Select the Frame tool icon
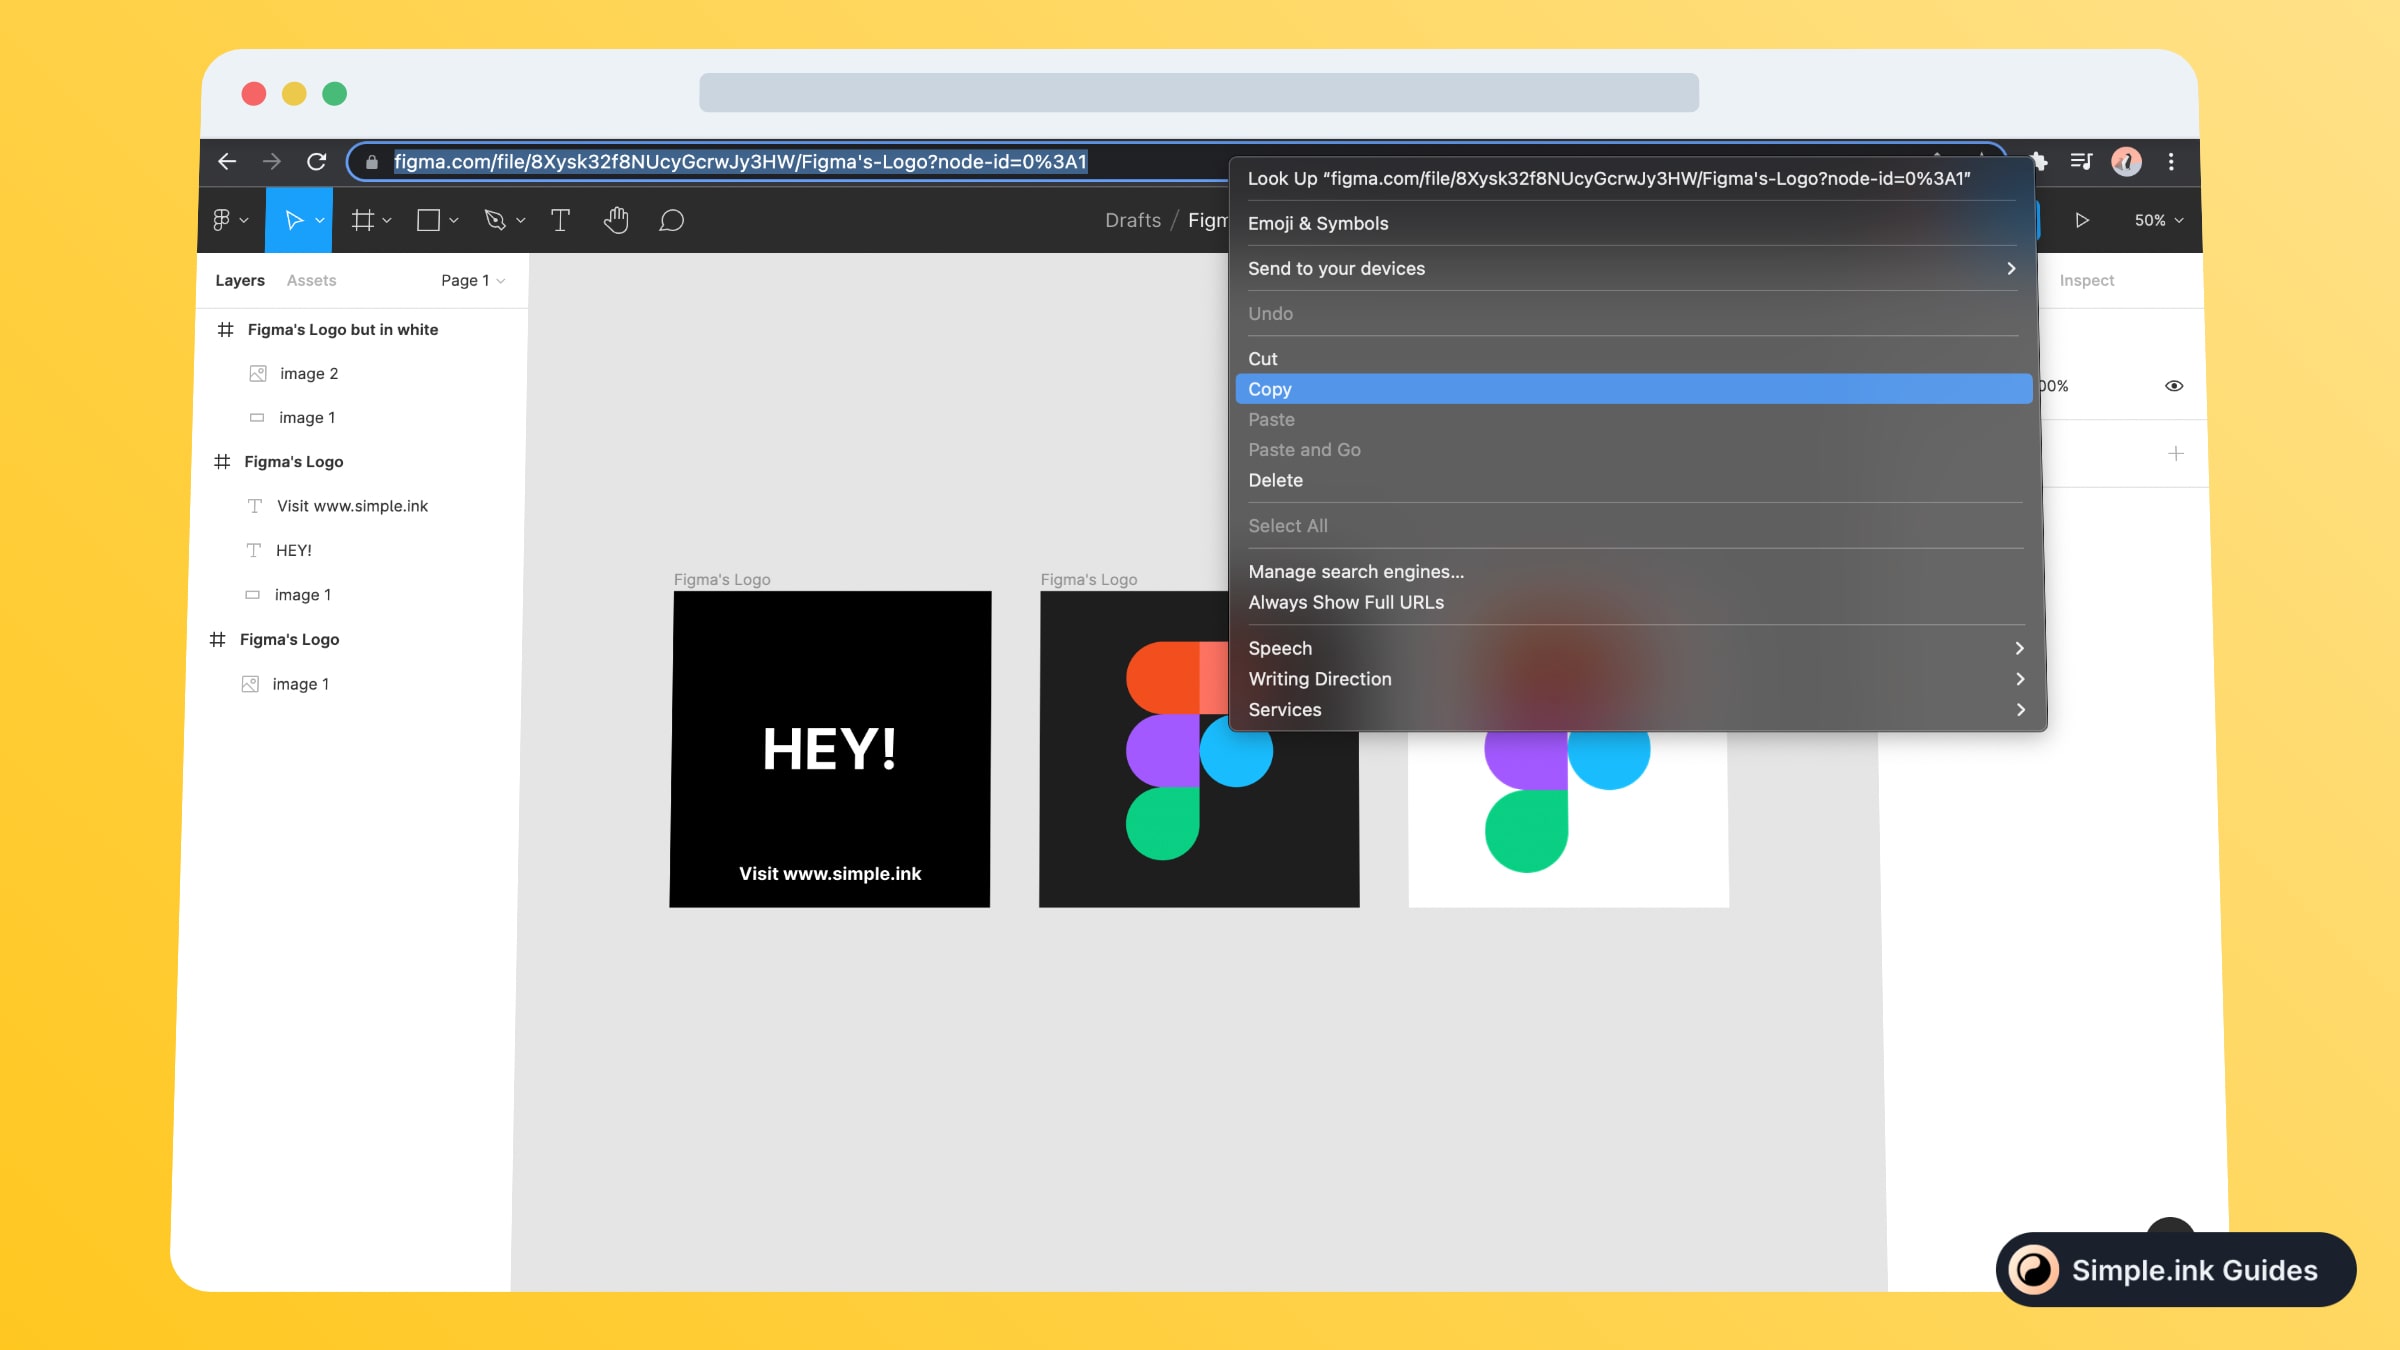2400x1350 pixels. [x=362, y=220]
